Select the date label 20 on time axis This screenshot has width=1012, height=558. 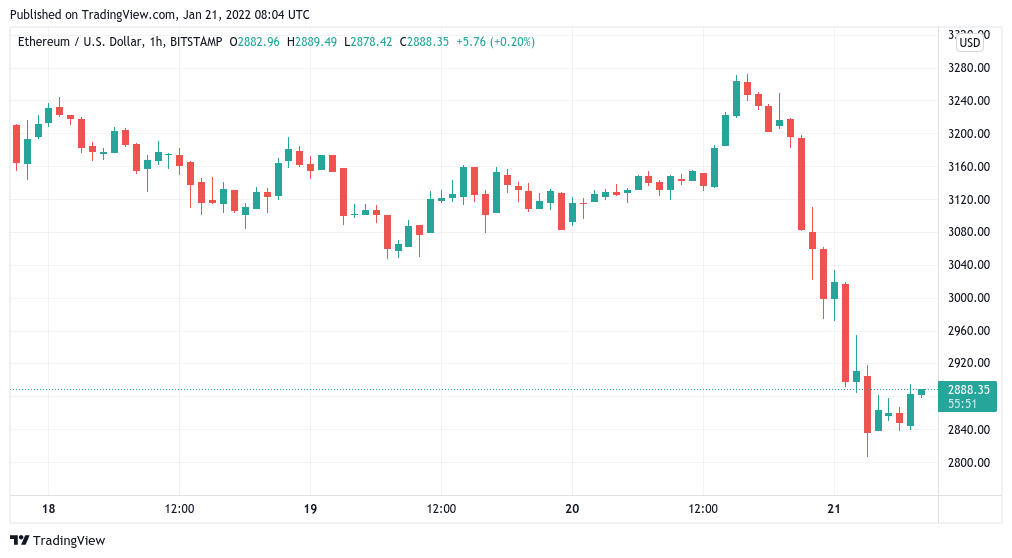click(572, 509)
